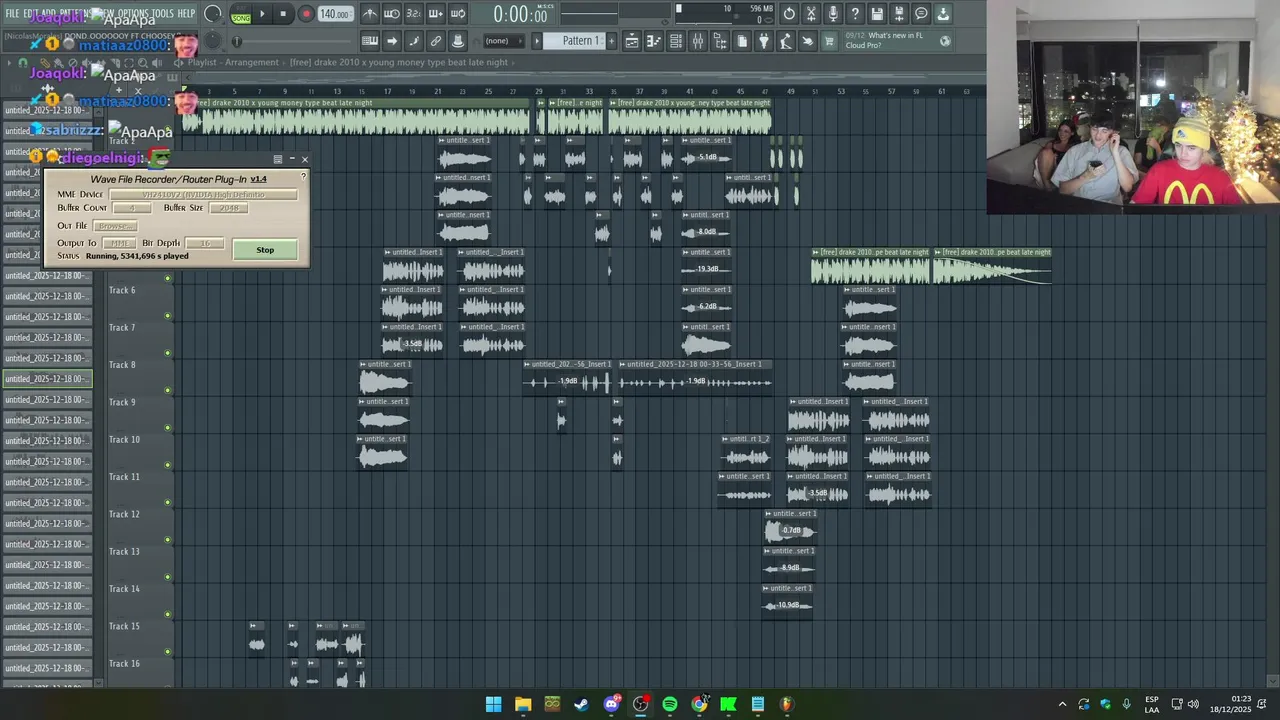Open the Browser view icon
Image resolution: width=1280 pixels, height=720 pixels.
point(720,41)
